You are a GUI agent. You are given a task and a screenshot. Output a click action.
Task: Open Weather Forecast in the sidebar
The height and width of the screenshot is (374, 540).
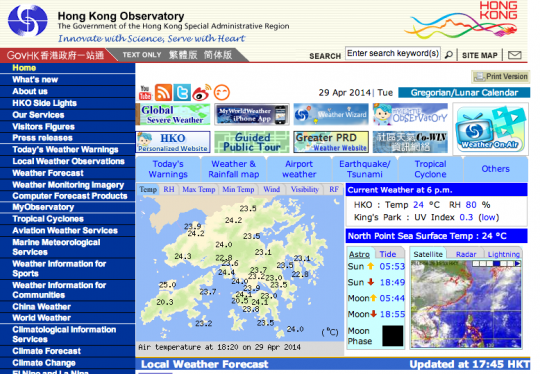pos(48,173)
